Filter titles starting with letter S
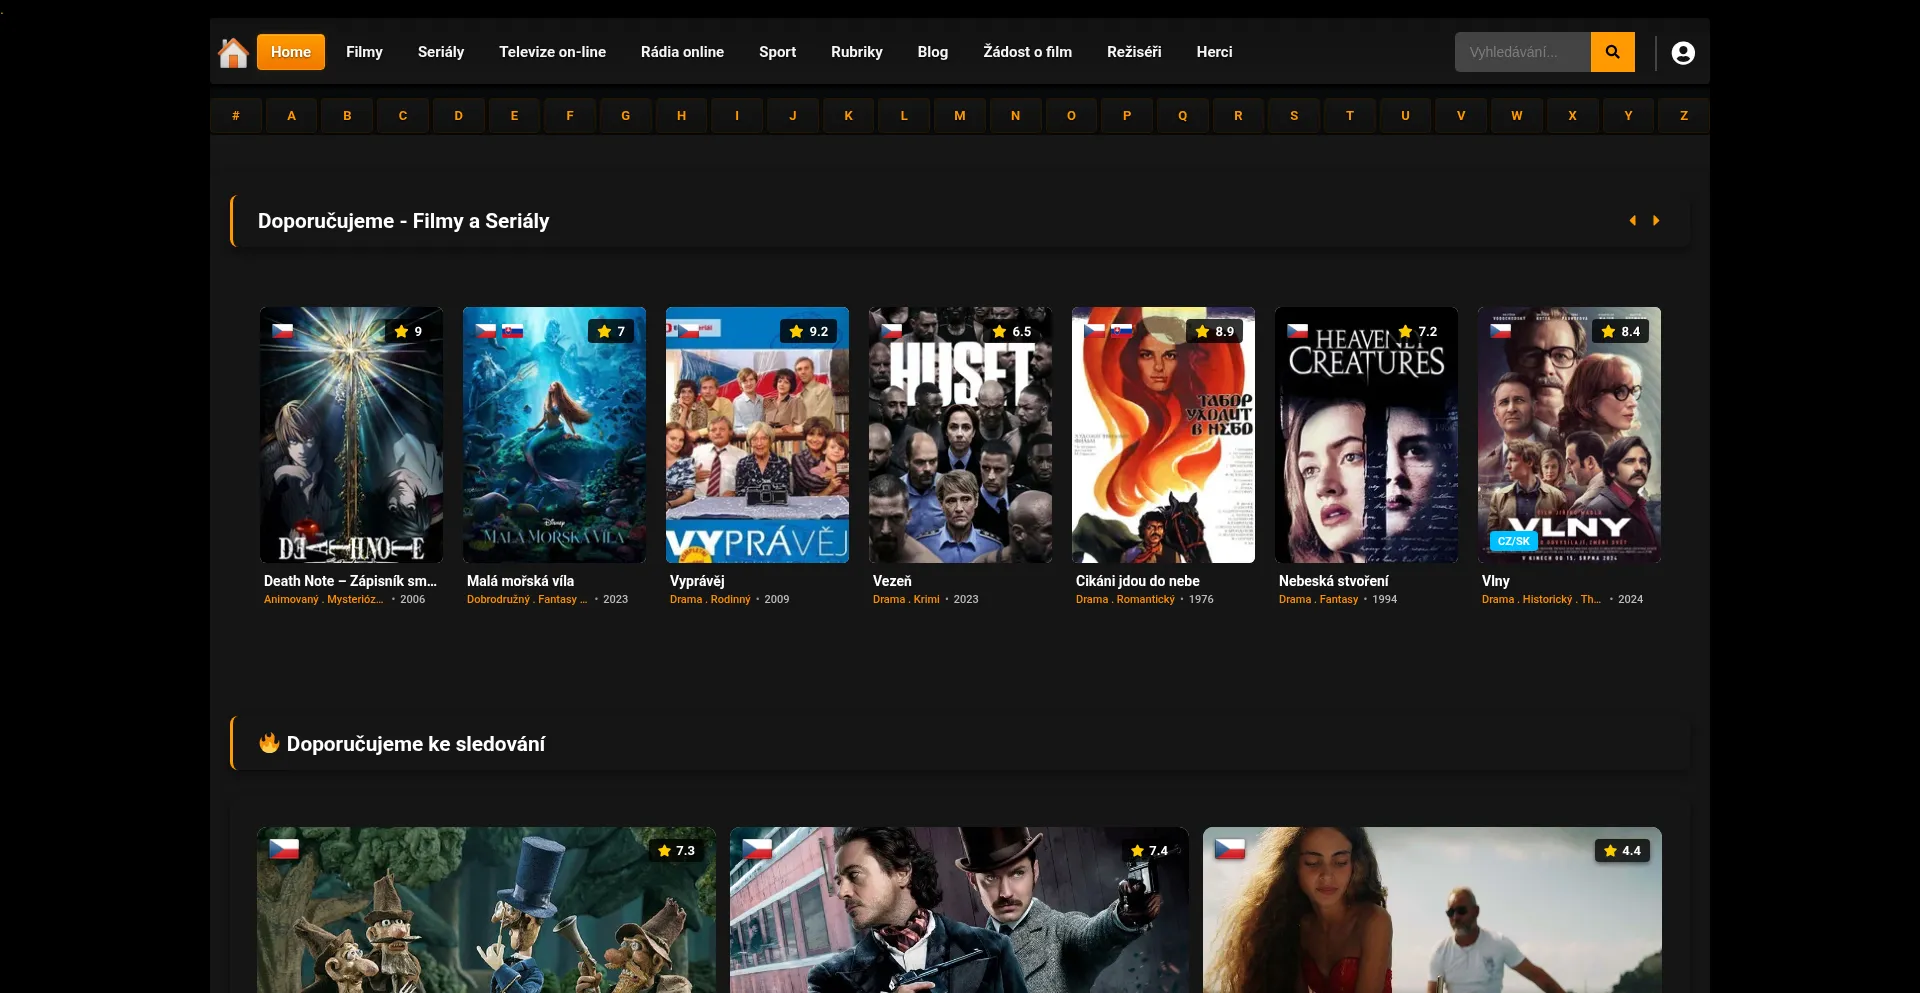1920x993 pixels. coord(1294,116)
